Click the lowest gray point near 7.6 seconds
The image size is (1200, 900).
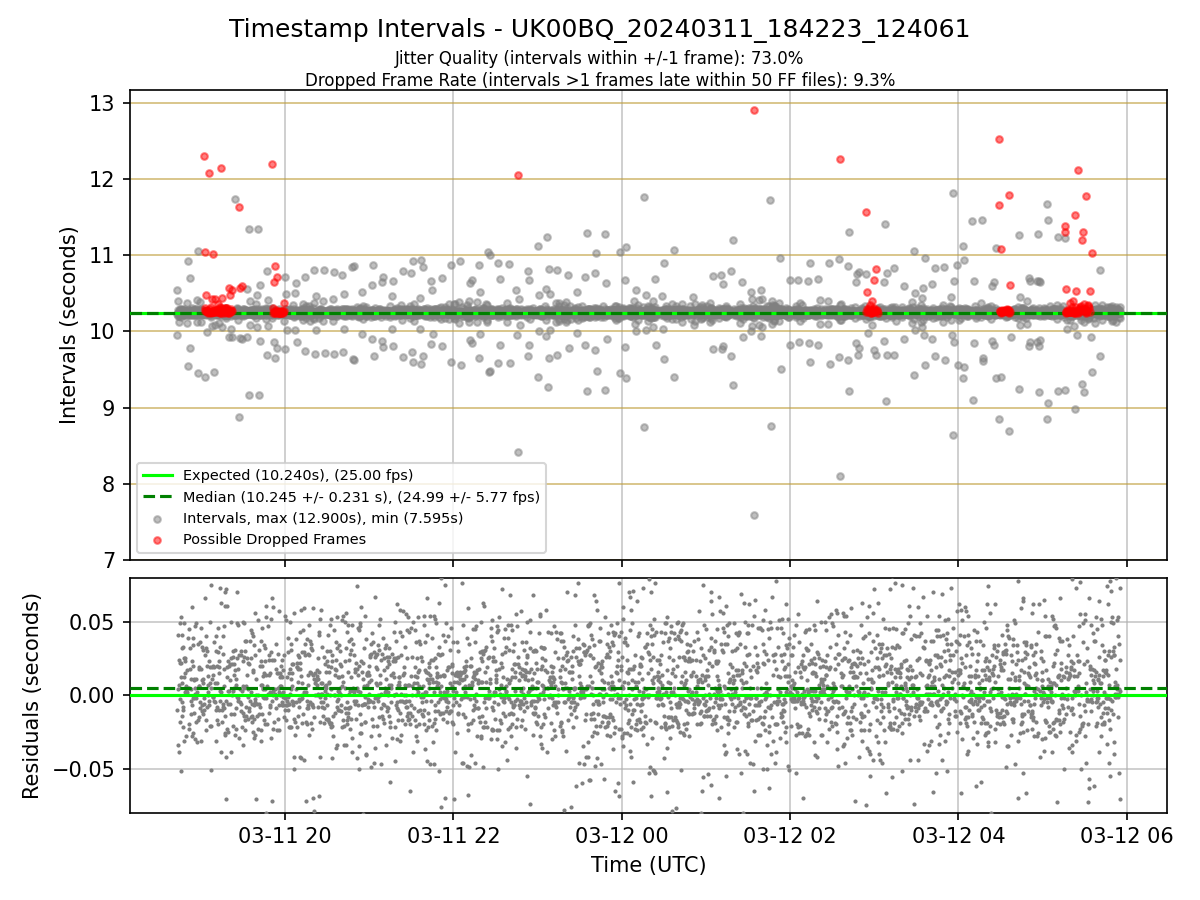[754, 515]
